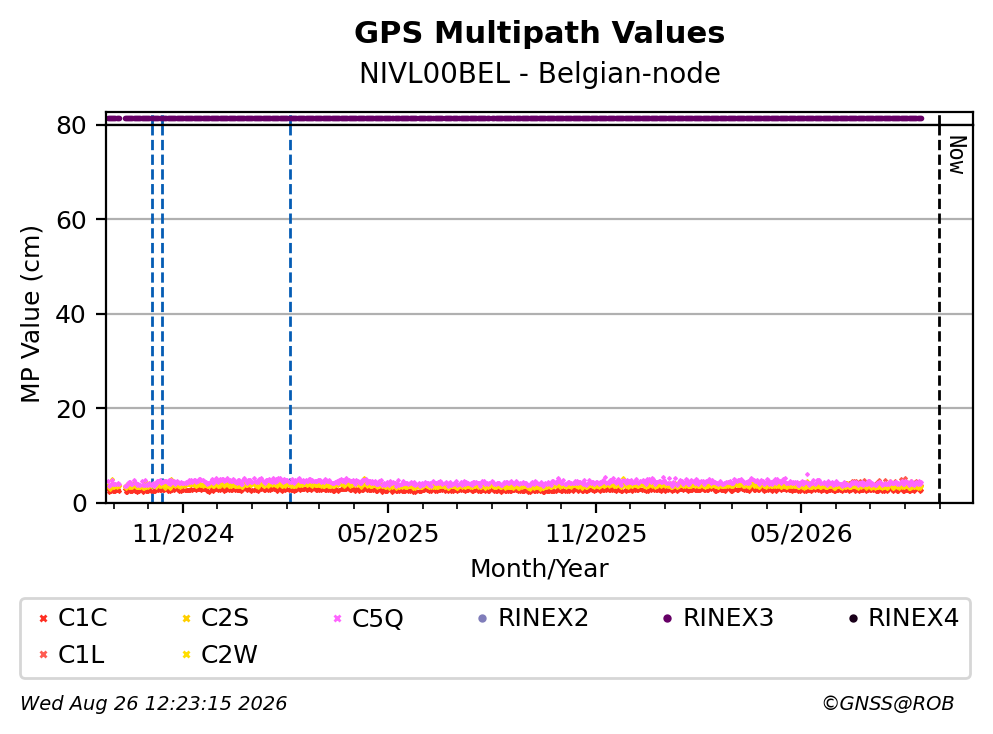The height and width of the screenshot is (734, 993).
Task: Click the GPS Multipath Values title
Action: click(540, 33)
